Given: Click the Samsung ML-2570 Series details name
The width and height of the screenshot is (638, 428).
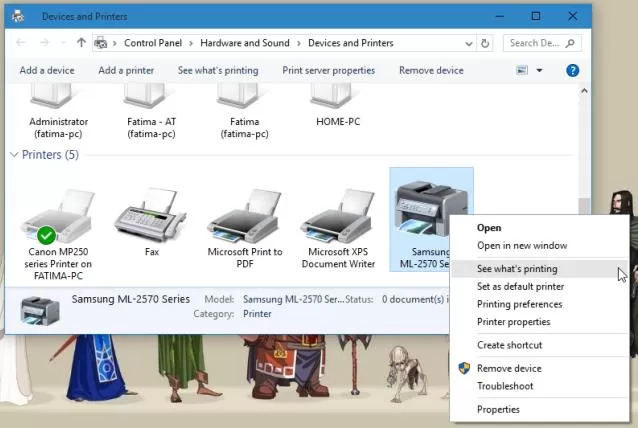Looking at the screenshot, I should (x=131, y=299).
